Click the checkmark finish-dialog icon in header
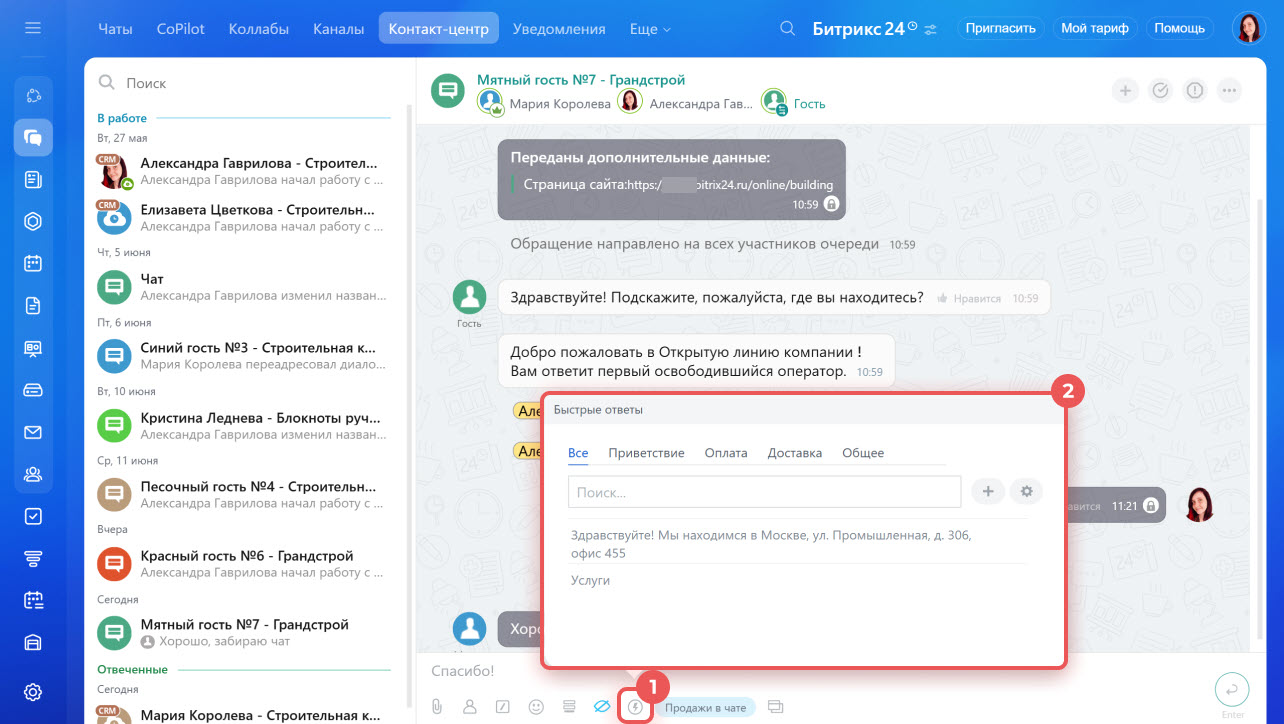This screenshot has height=724, width=1284. (1160, 91)
